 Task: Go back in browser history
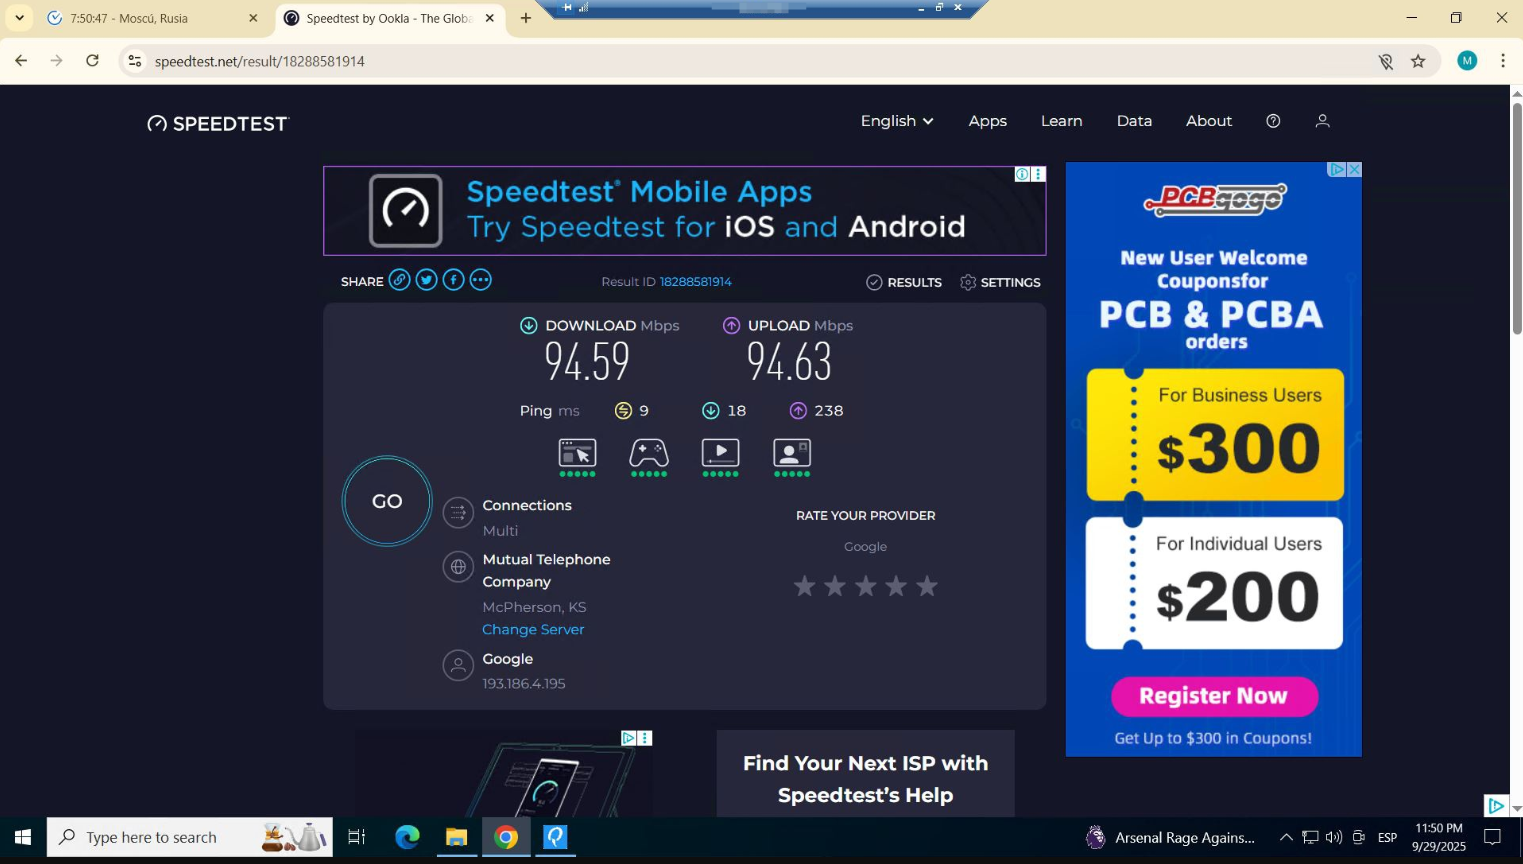21,61
